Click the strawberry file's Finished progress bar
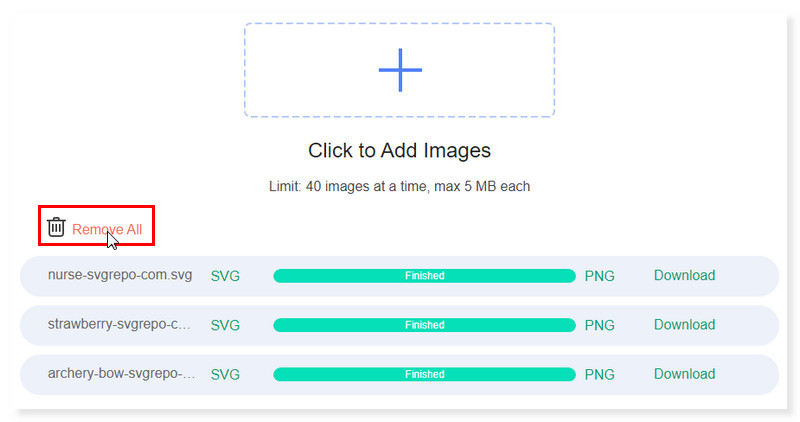The width and height of the screenshot is (800, 422). click(x=424, y=325)
